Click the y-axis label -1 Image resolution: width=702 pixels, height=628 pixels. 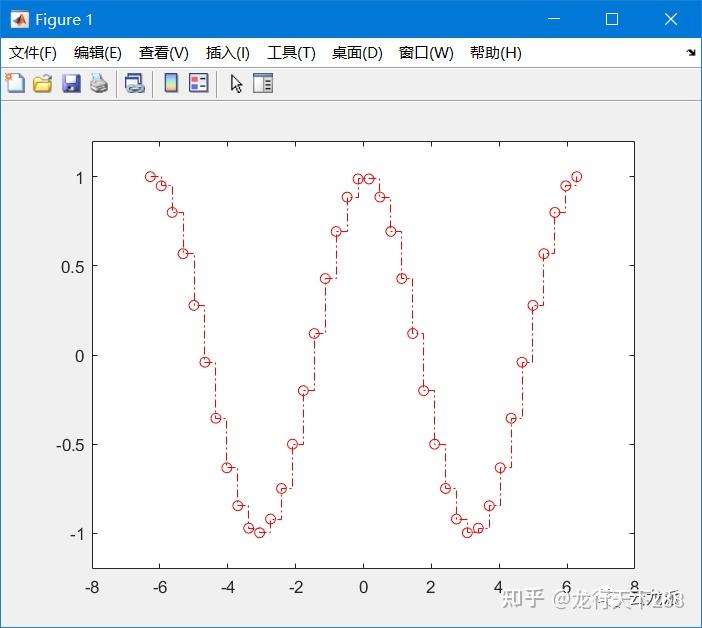tap(77, 534)
